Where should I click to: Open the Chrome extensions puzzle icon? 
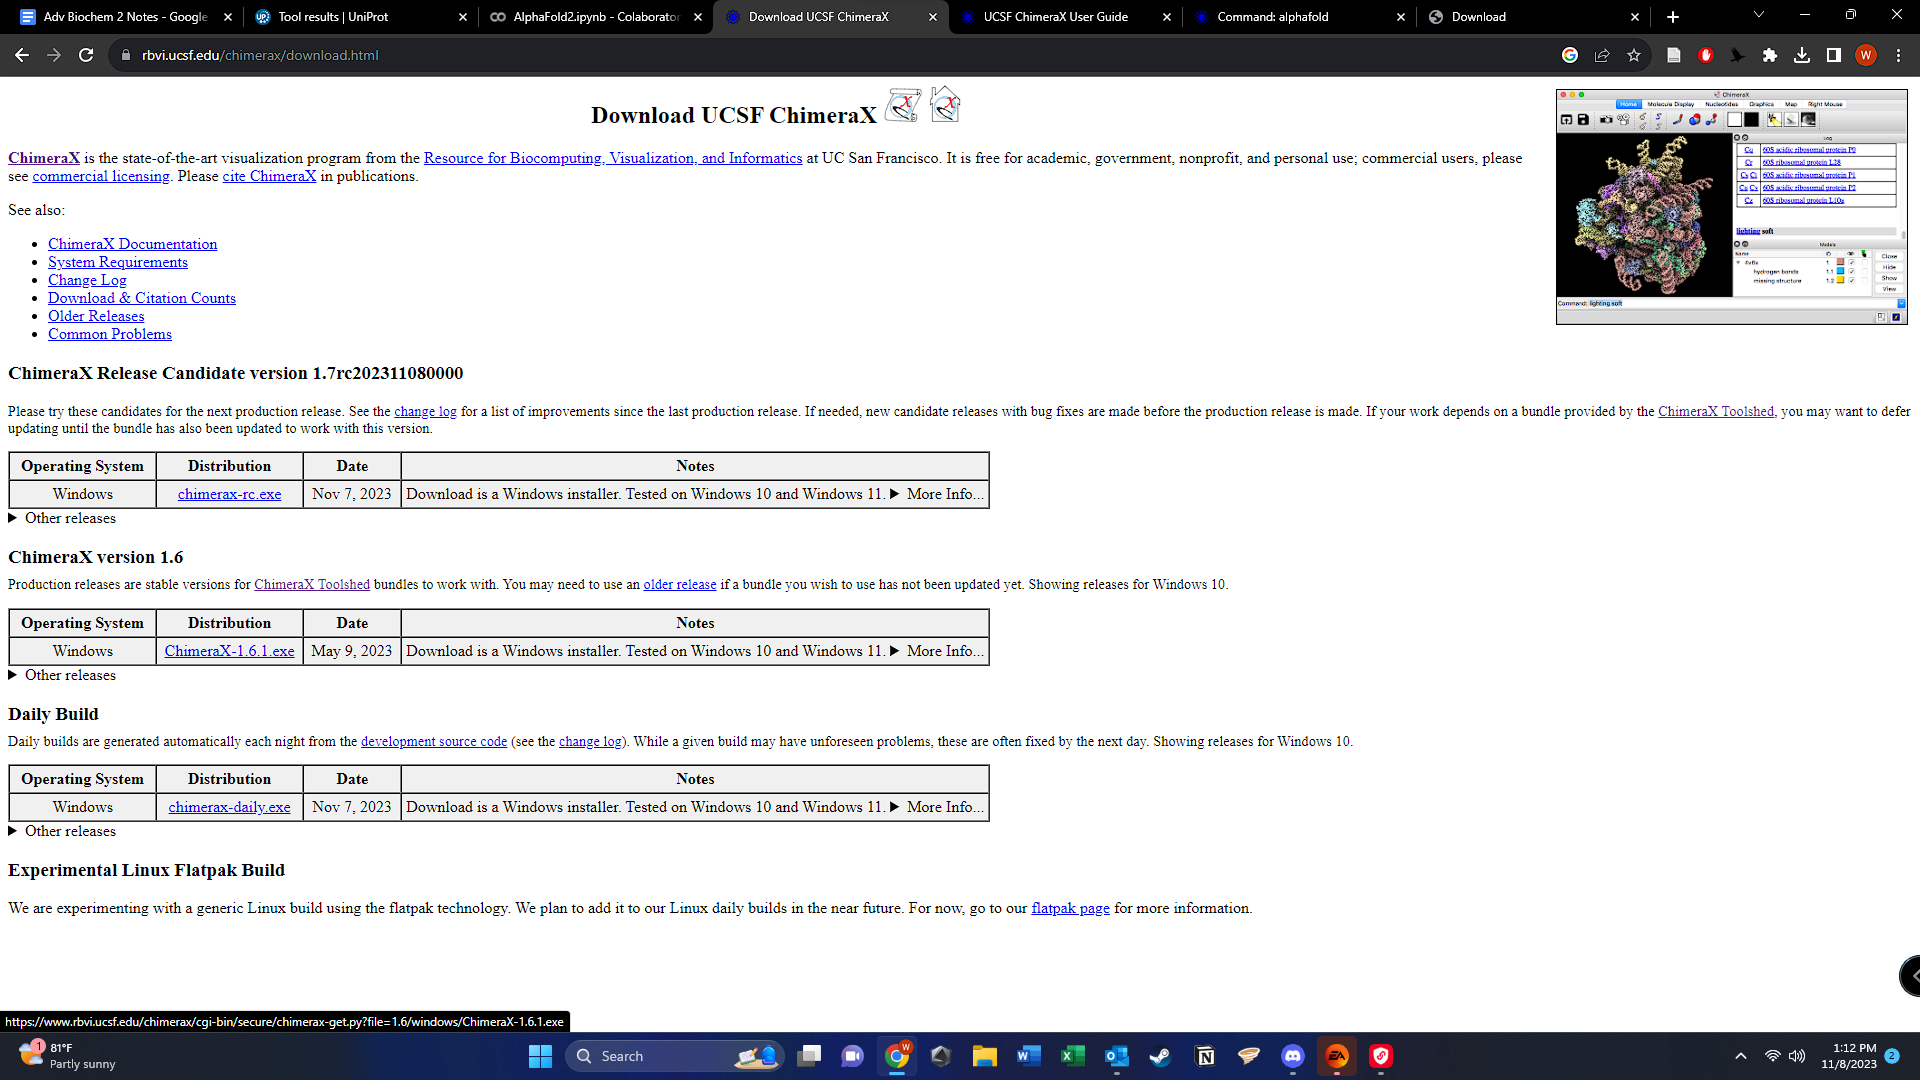pyautogui.click(x=1769, y=55)
